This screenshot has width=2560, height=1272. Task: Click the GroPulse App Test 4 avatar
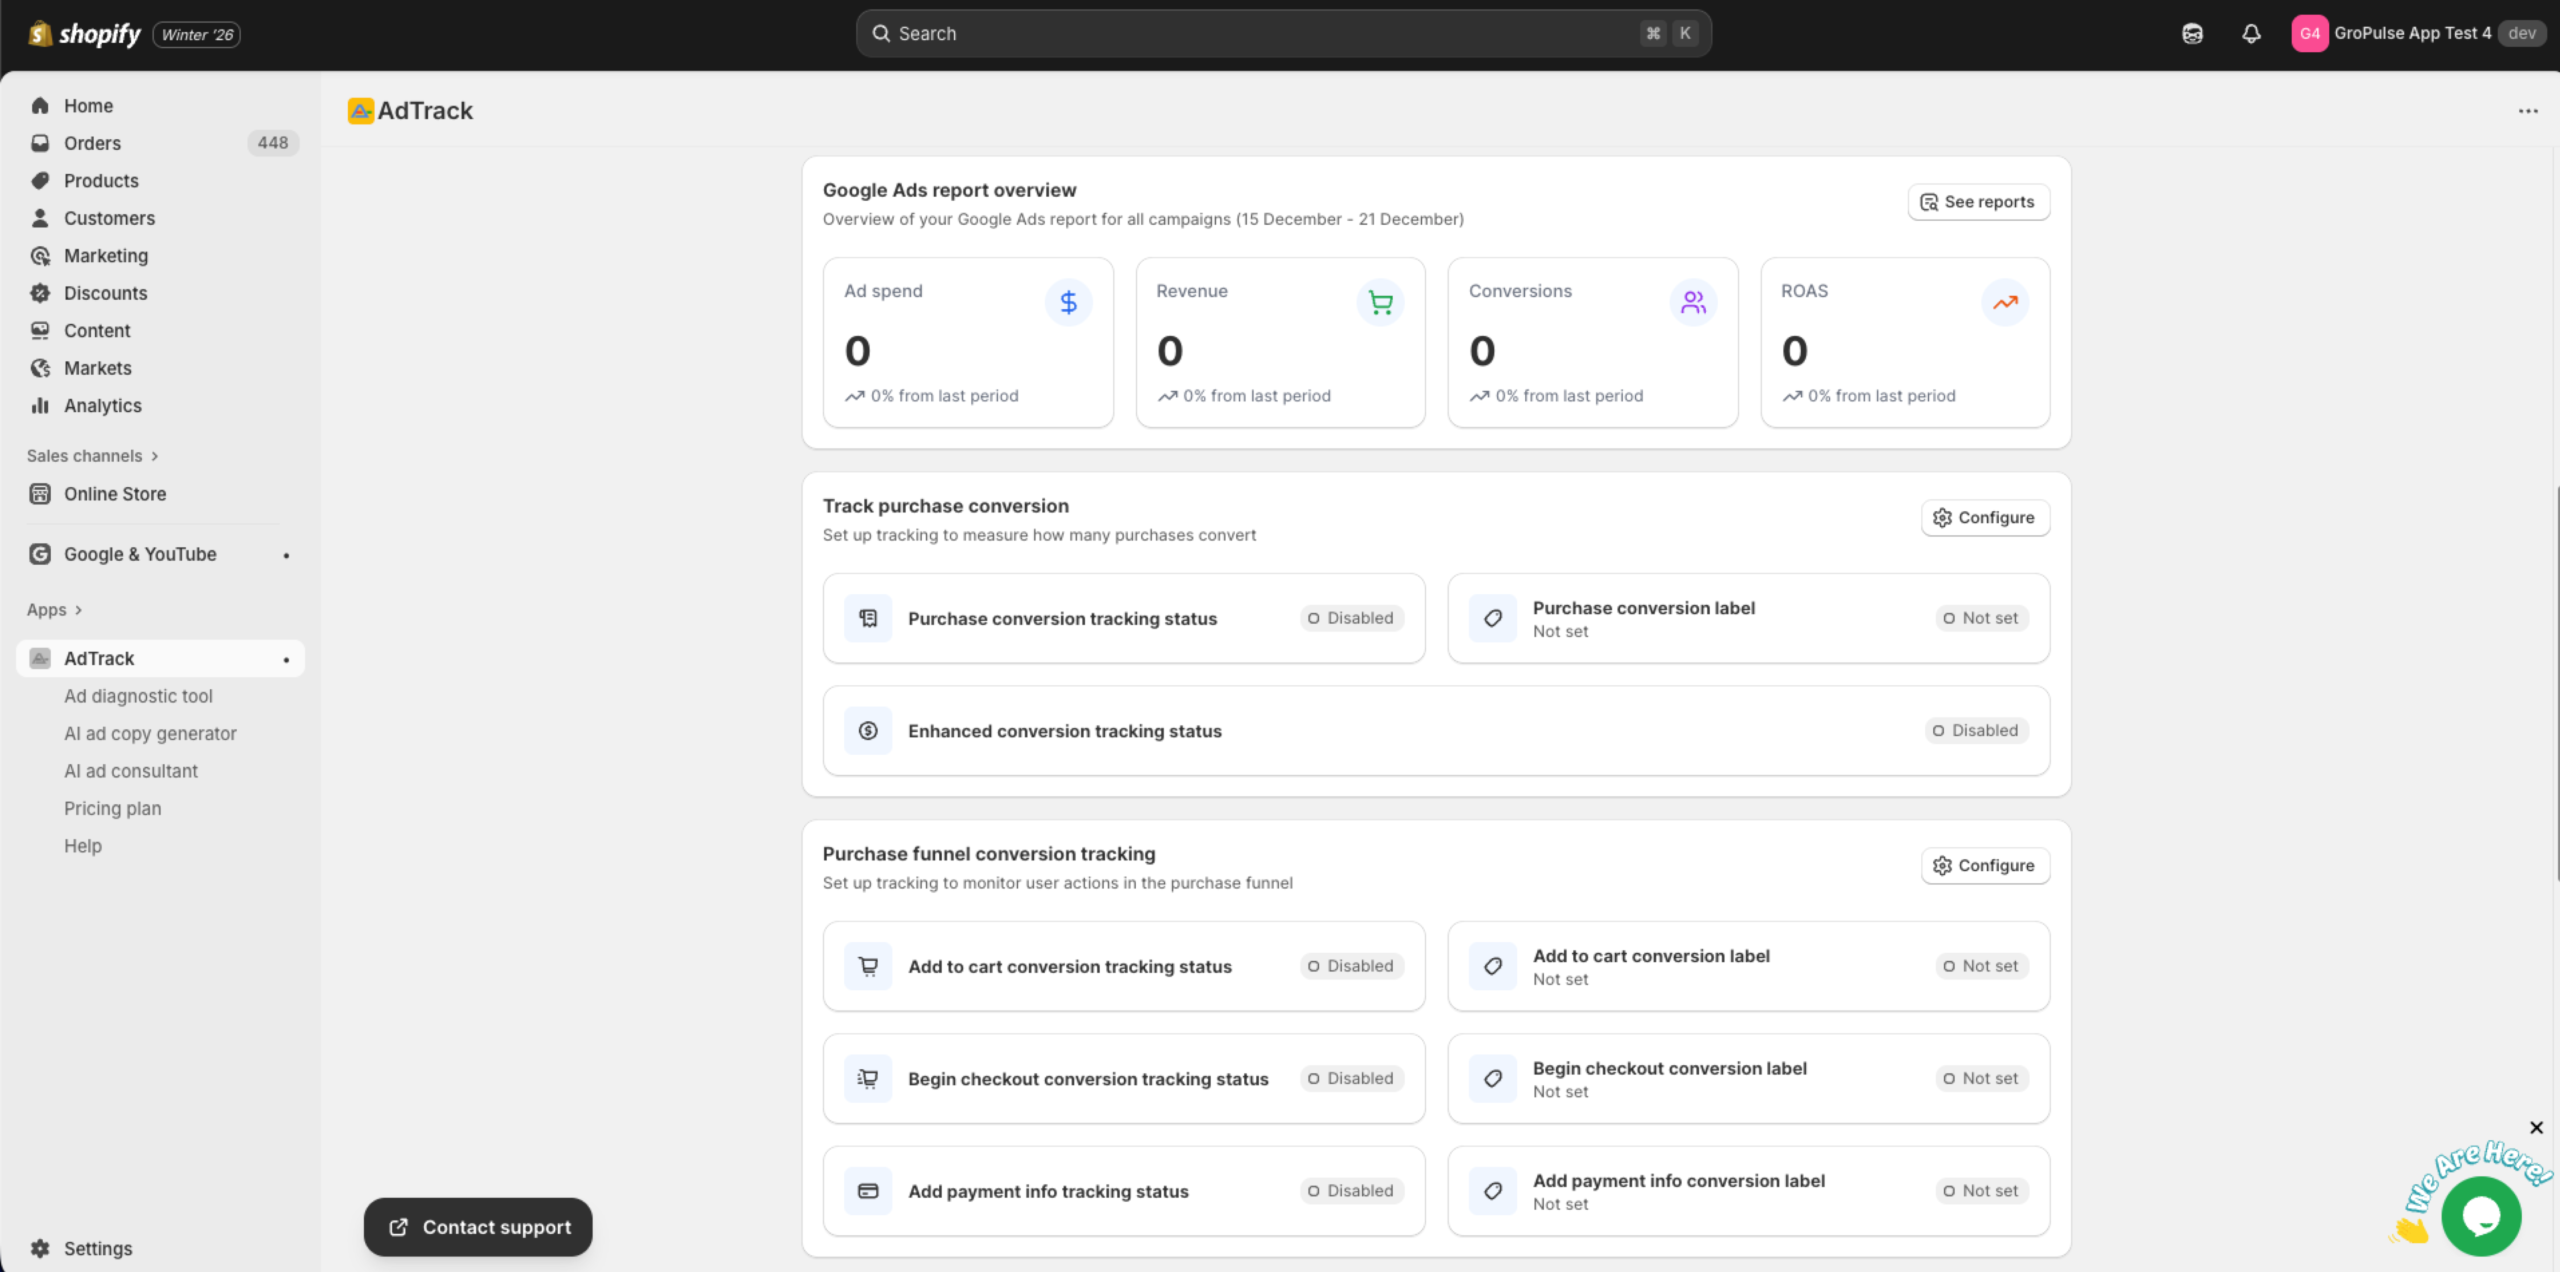click(x=2311, y=33)
